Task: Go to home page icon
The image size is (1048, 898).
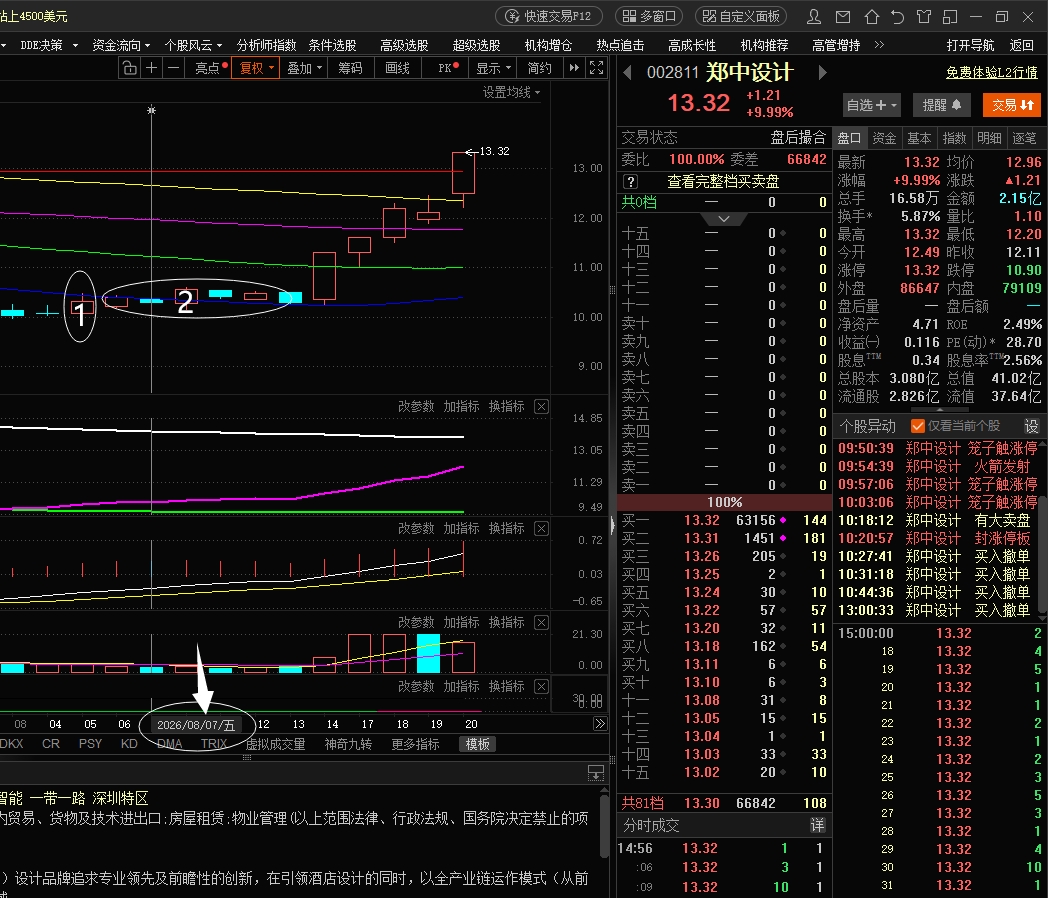Action: pos(872,16)
